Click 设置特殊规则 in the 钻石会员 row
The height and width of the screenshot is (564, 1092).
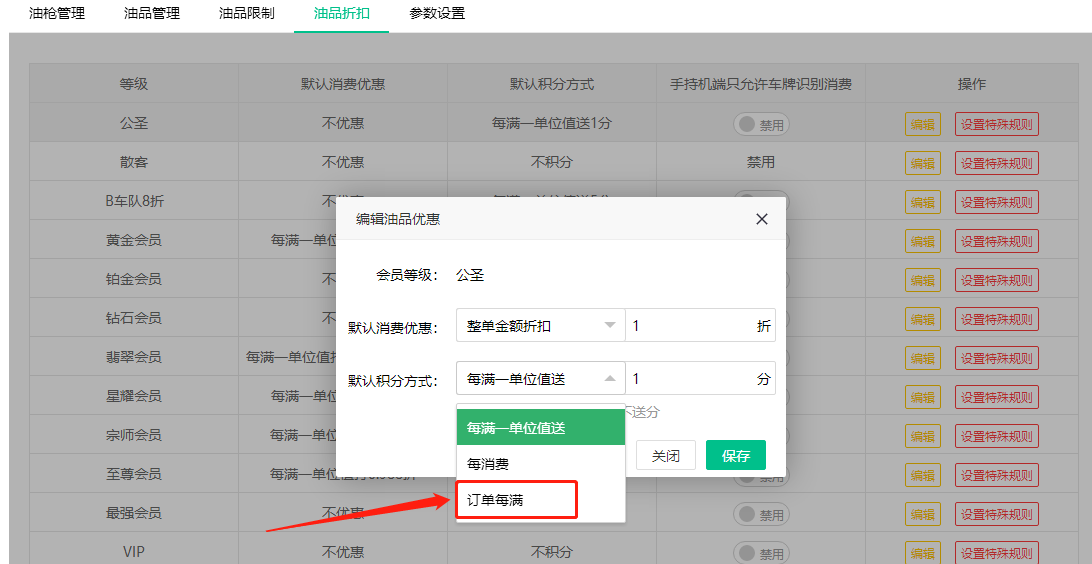[996, 319]
